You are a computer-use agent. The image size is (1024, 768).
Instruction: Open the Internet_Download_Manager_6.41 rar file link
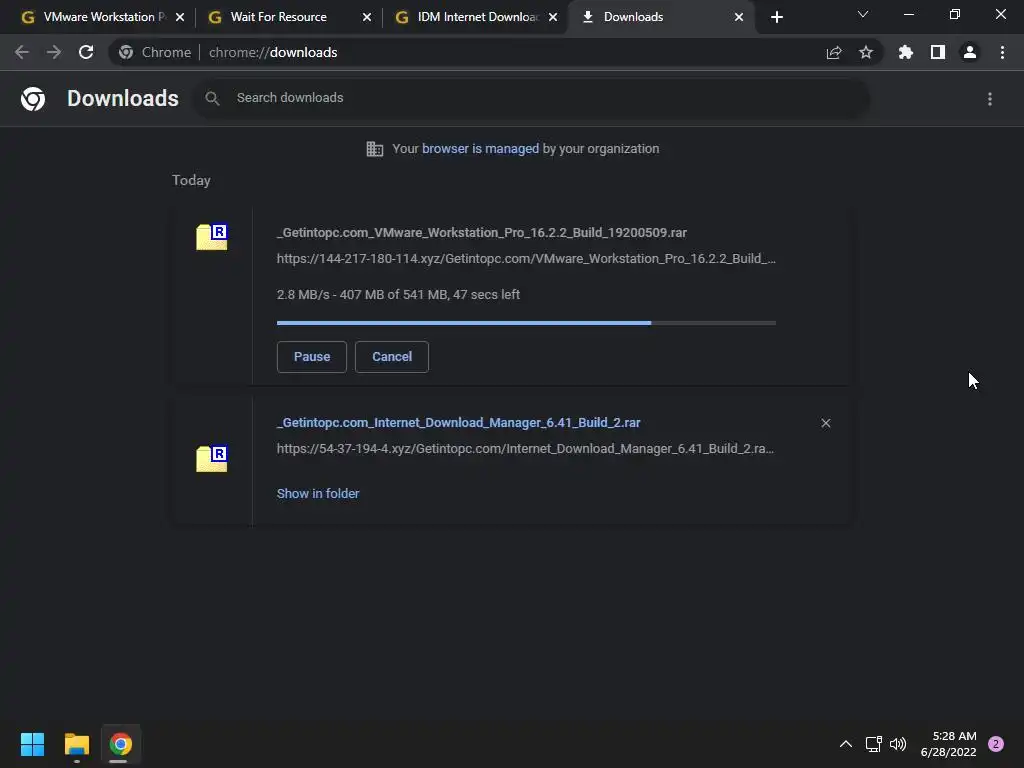pos(458,423)
